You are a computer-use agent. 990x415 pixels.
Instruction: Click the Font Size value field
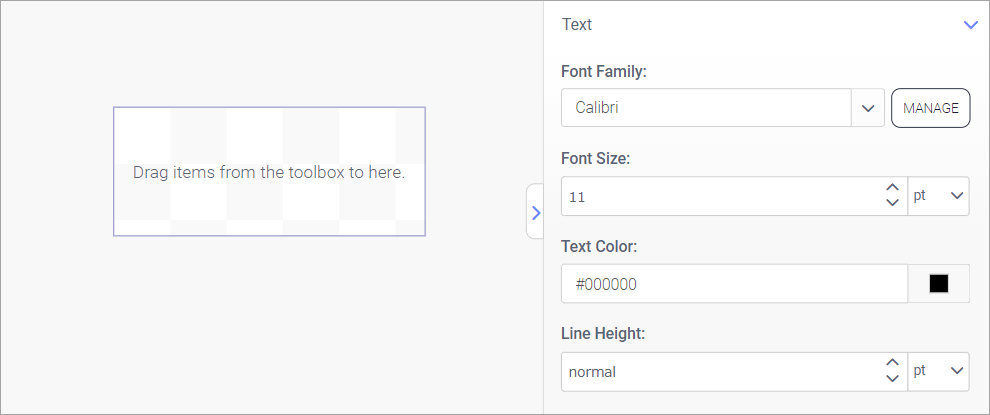720,197
